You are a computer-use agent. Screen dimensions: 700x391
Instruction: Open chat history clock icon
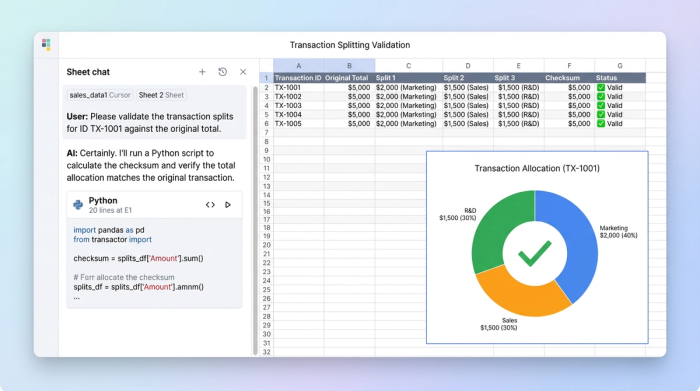click(222, 72)
